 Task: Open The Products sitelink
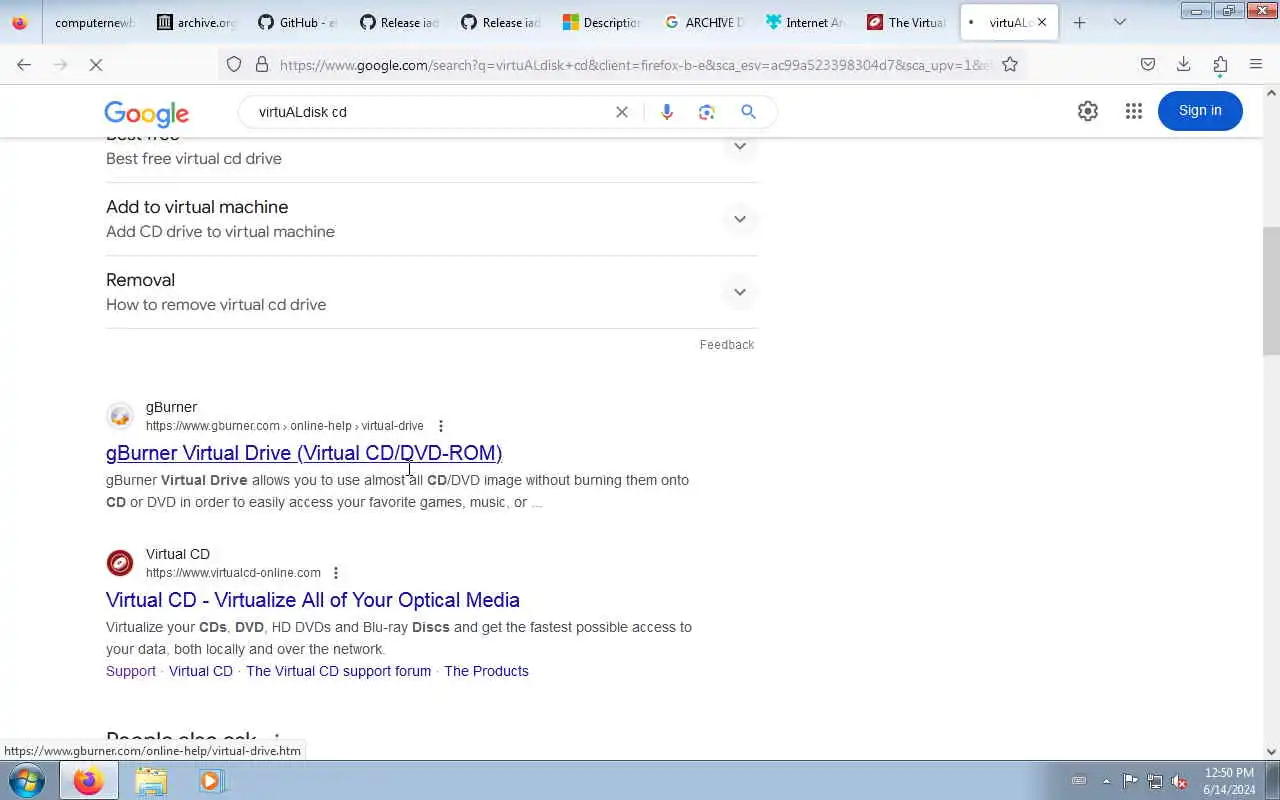(x=486, y=671)
